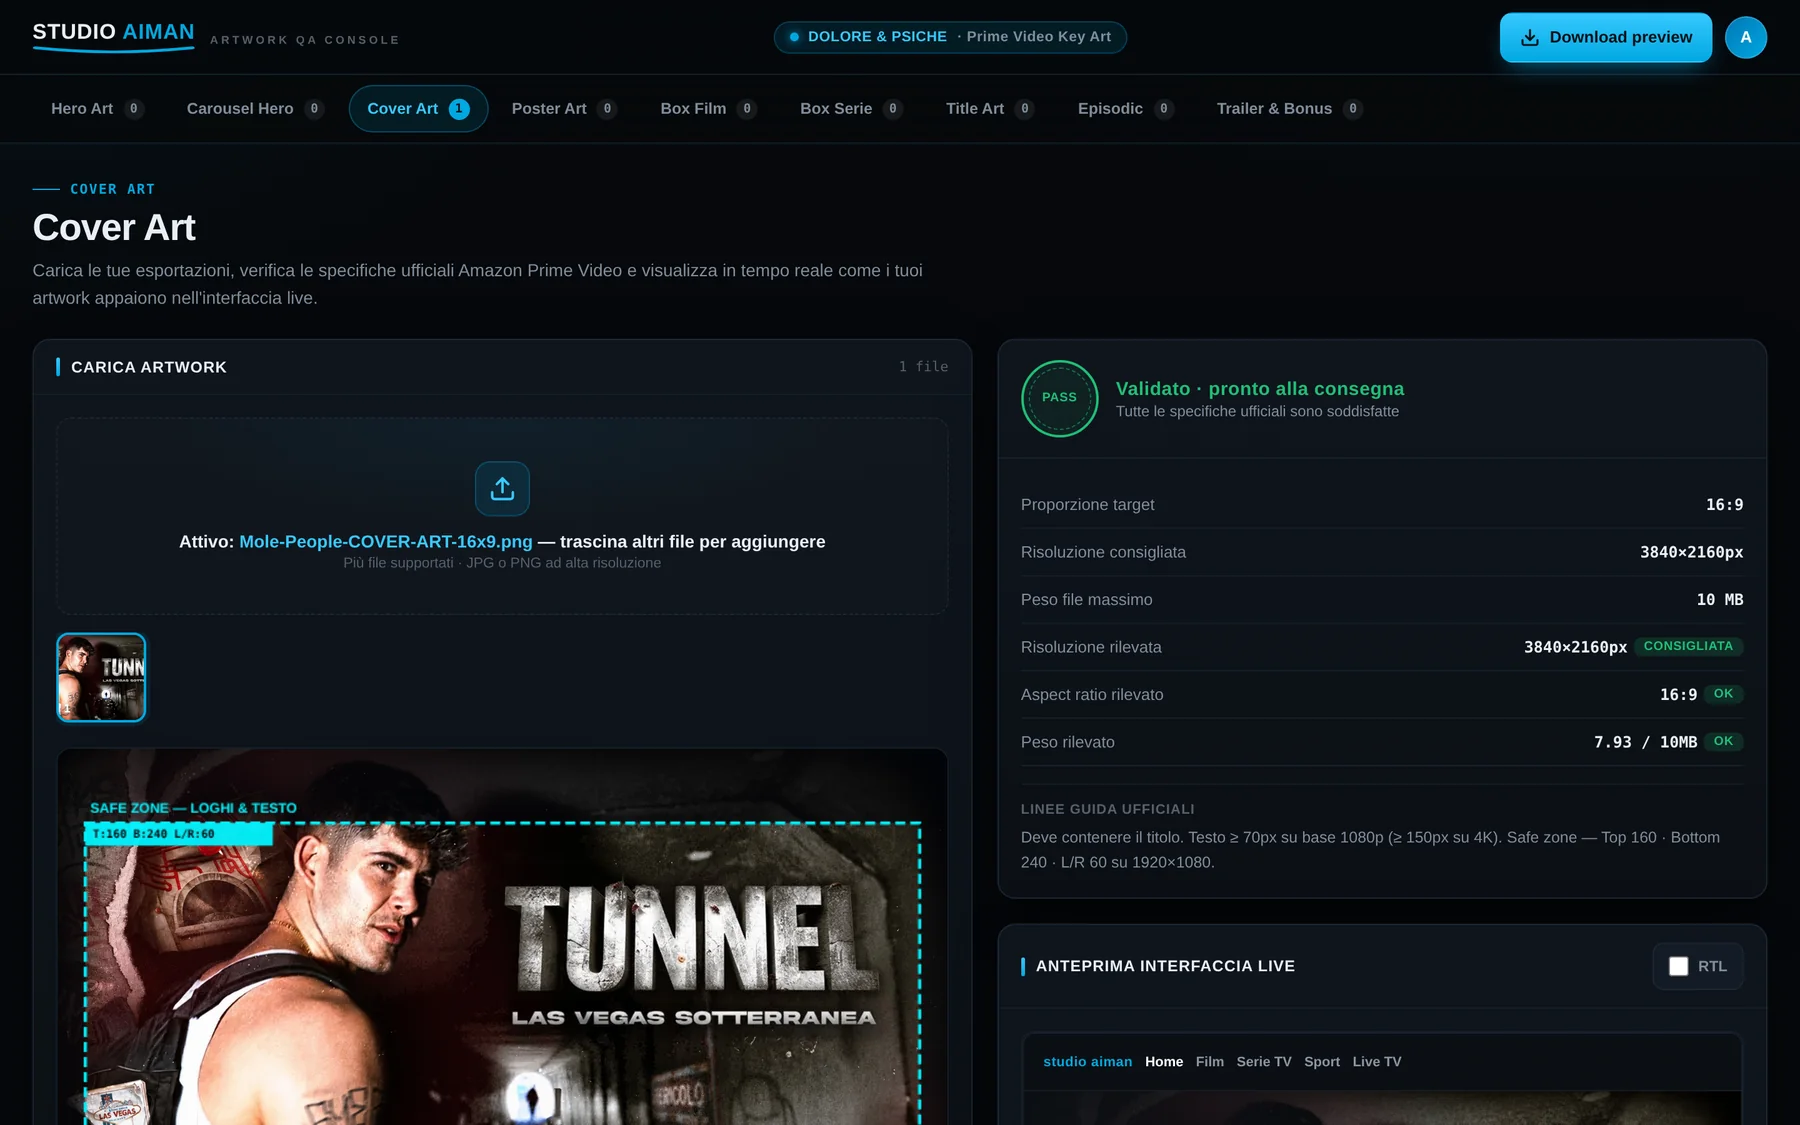Click the PASS validation badge
This screenshot has height=1125, width=1800.
pyautogui.click(x=1059, y=398)
